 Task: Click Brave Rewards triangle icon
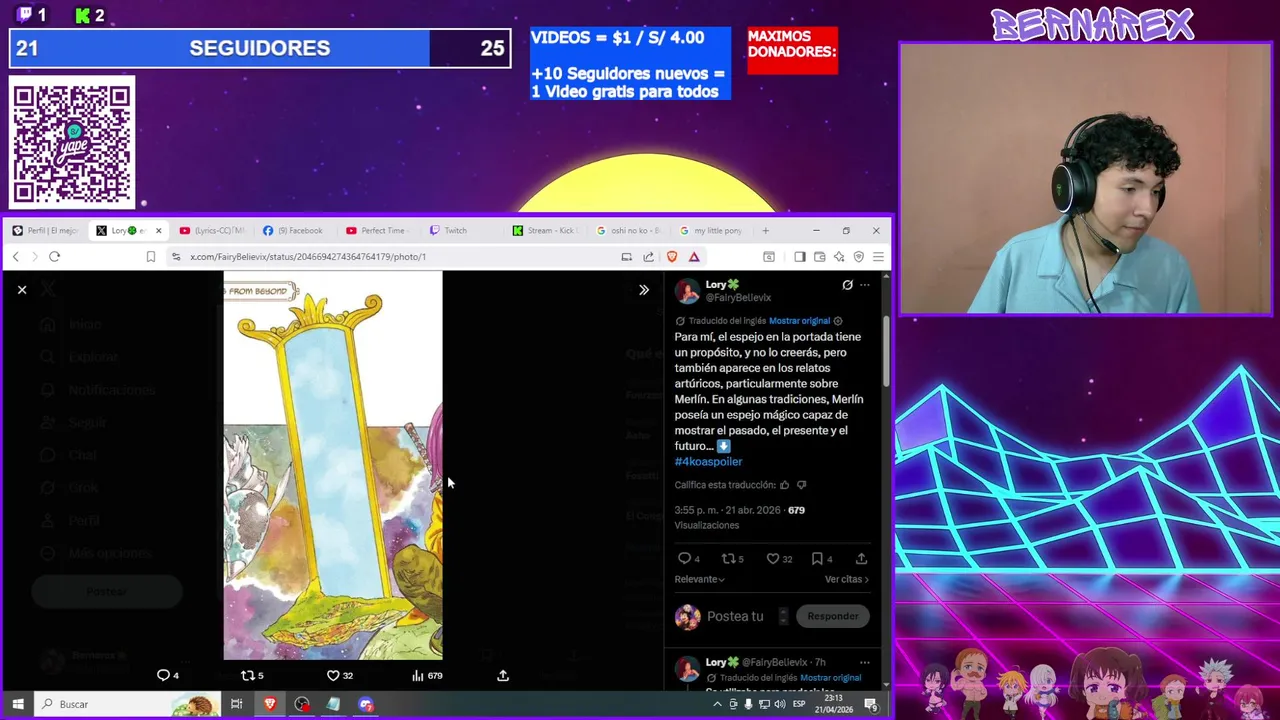(694, 257)
